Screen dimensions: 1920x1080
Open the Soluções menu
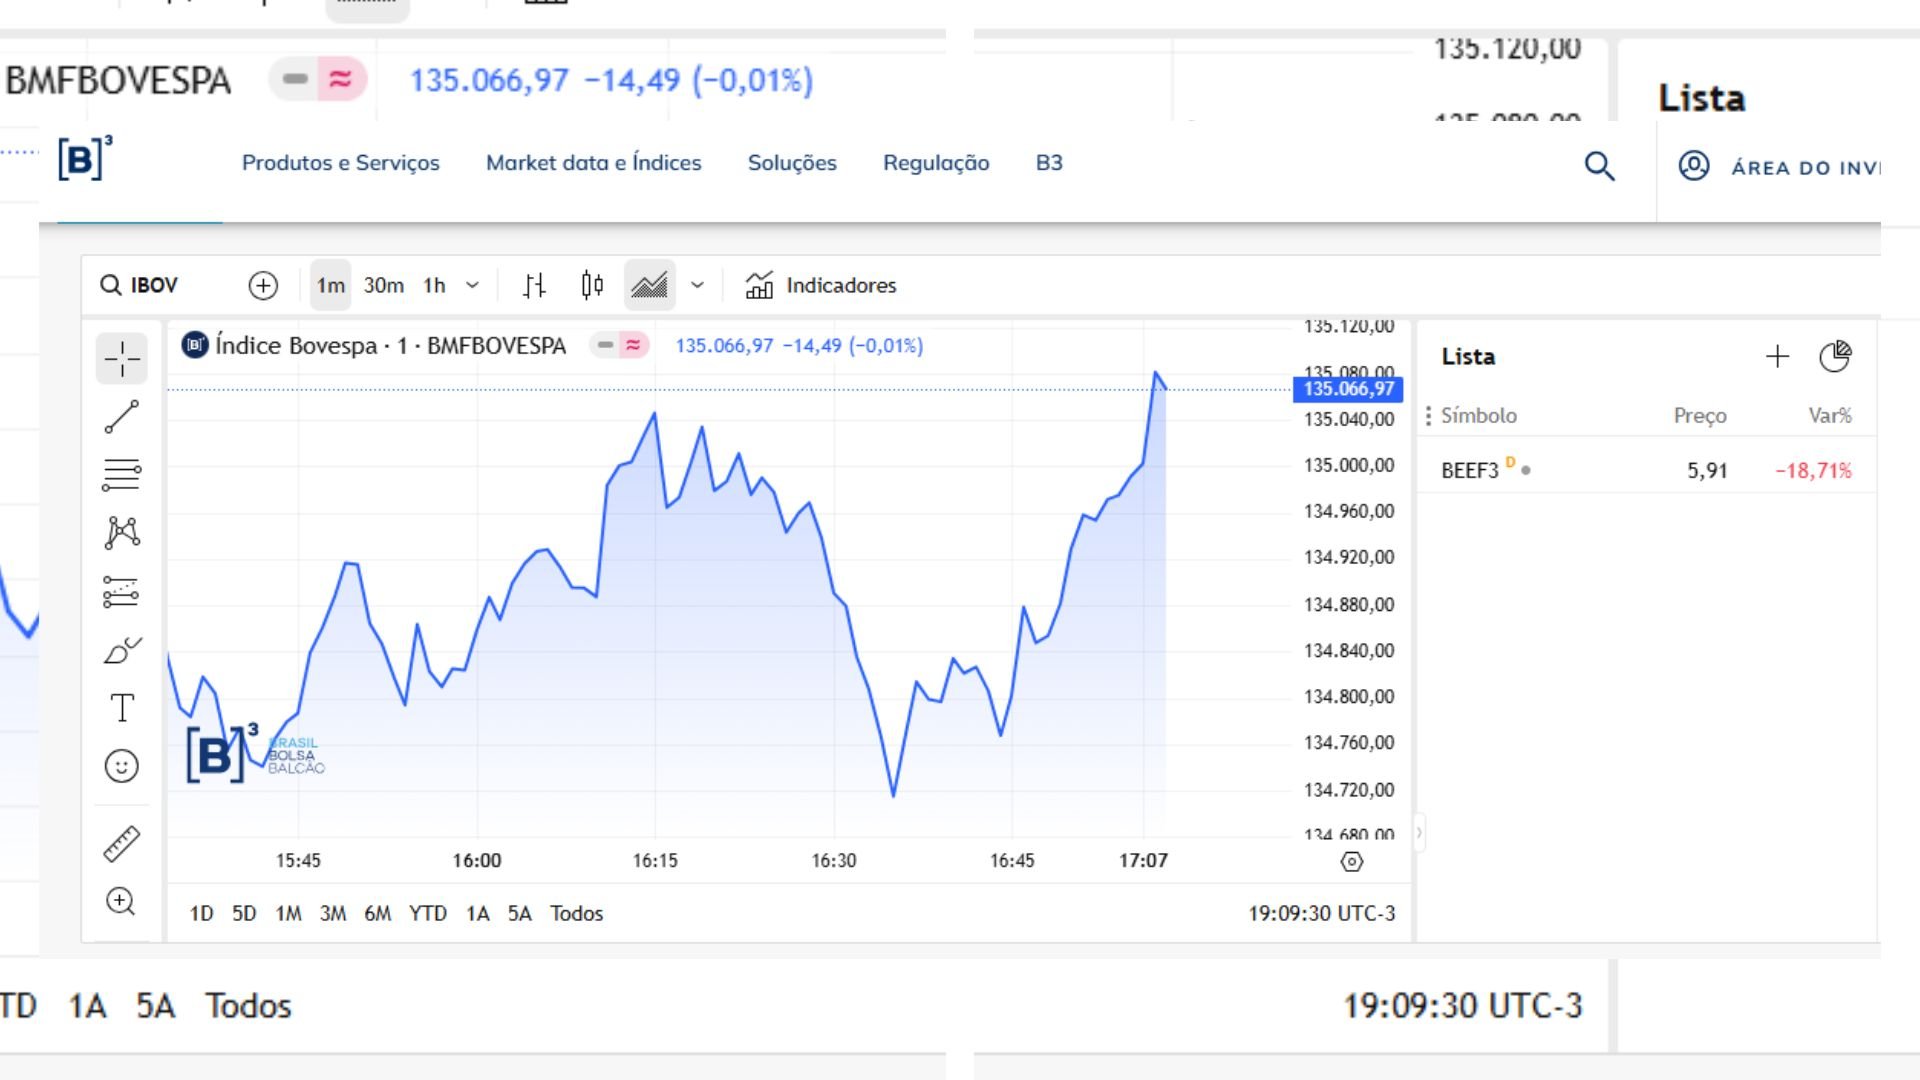792,163
